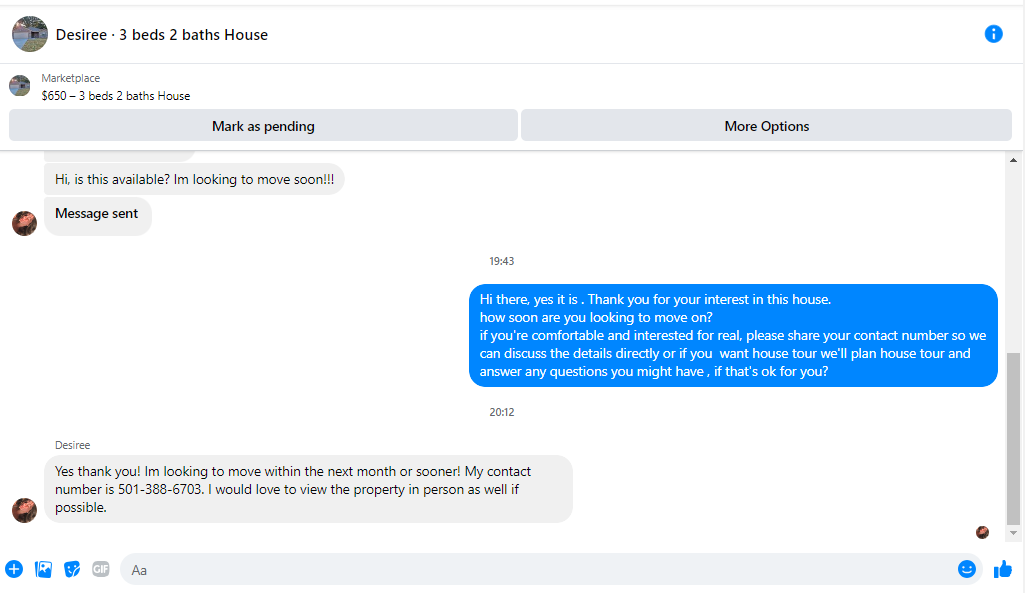Click the chat scrollbar thumb
Screen dimensions: 1025x593
coord(1013,439)
